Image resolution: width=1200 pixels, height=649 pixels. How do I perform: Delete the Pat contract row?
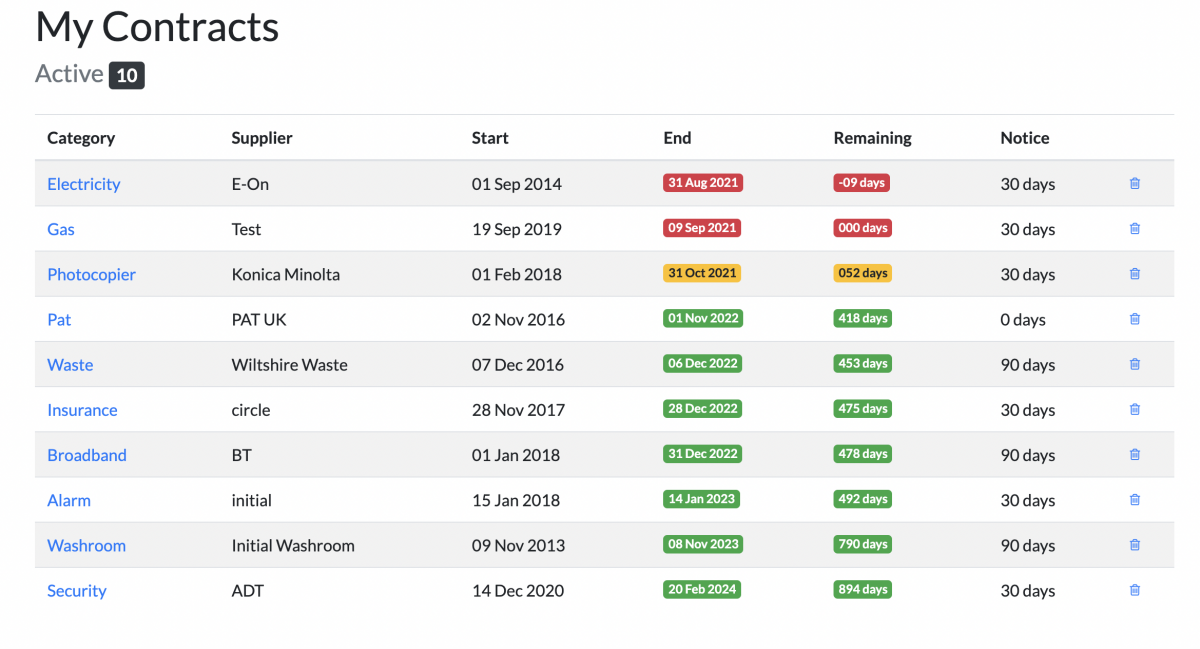pyautogui.click(x=1135, y=319)
